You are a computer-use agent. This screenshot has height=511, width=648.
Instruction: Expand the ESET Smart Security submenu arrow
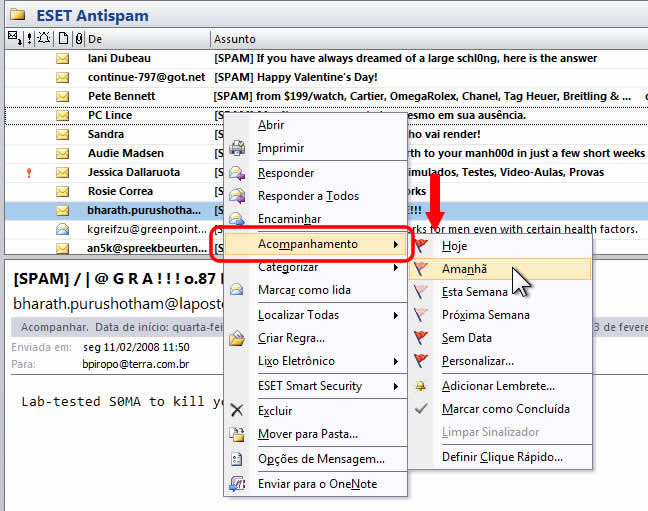[x=395, y=387]
